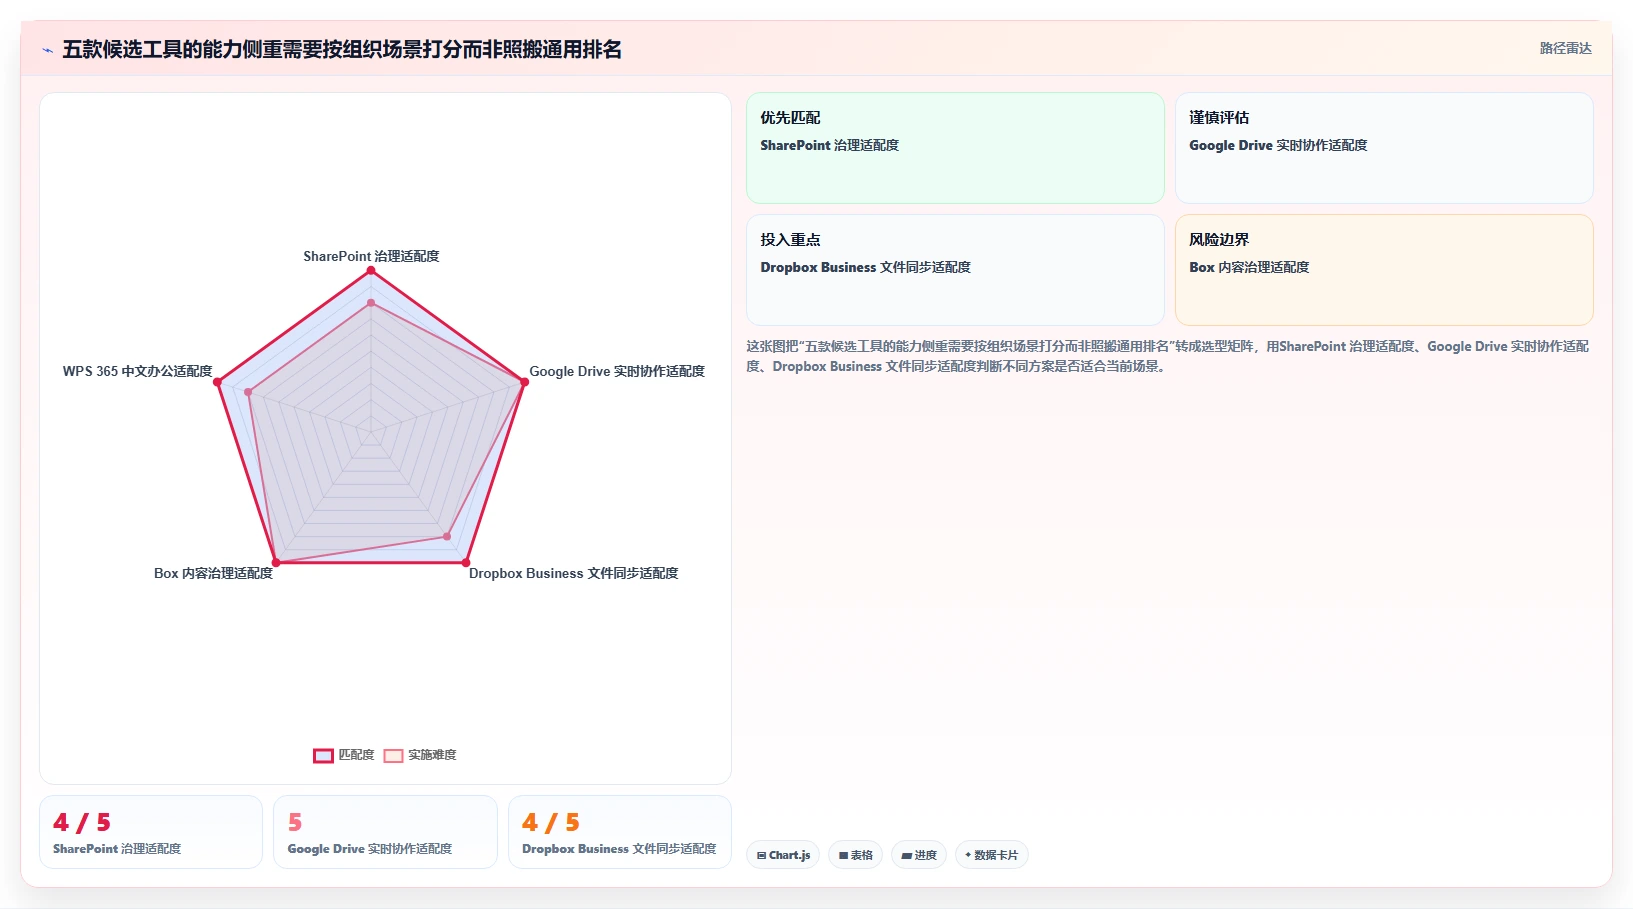Toggle the 匹配度 legend swatch
This screenshot has width=1633, height=909.
click(x=323, y=756)
